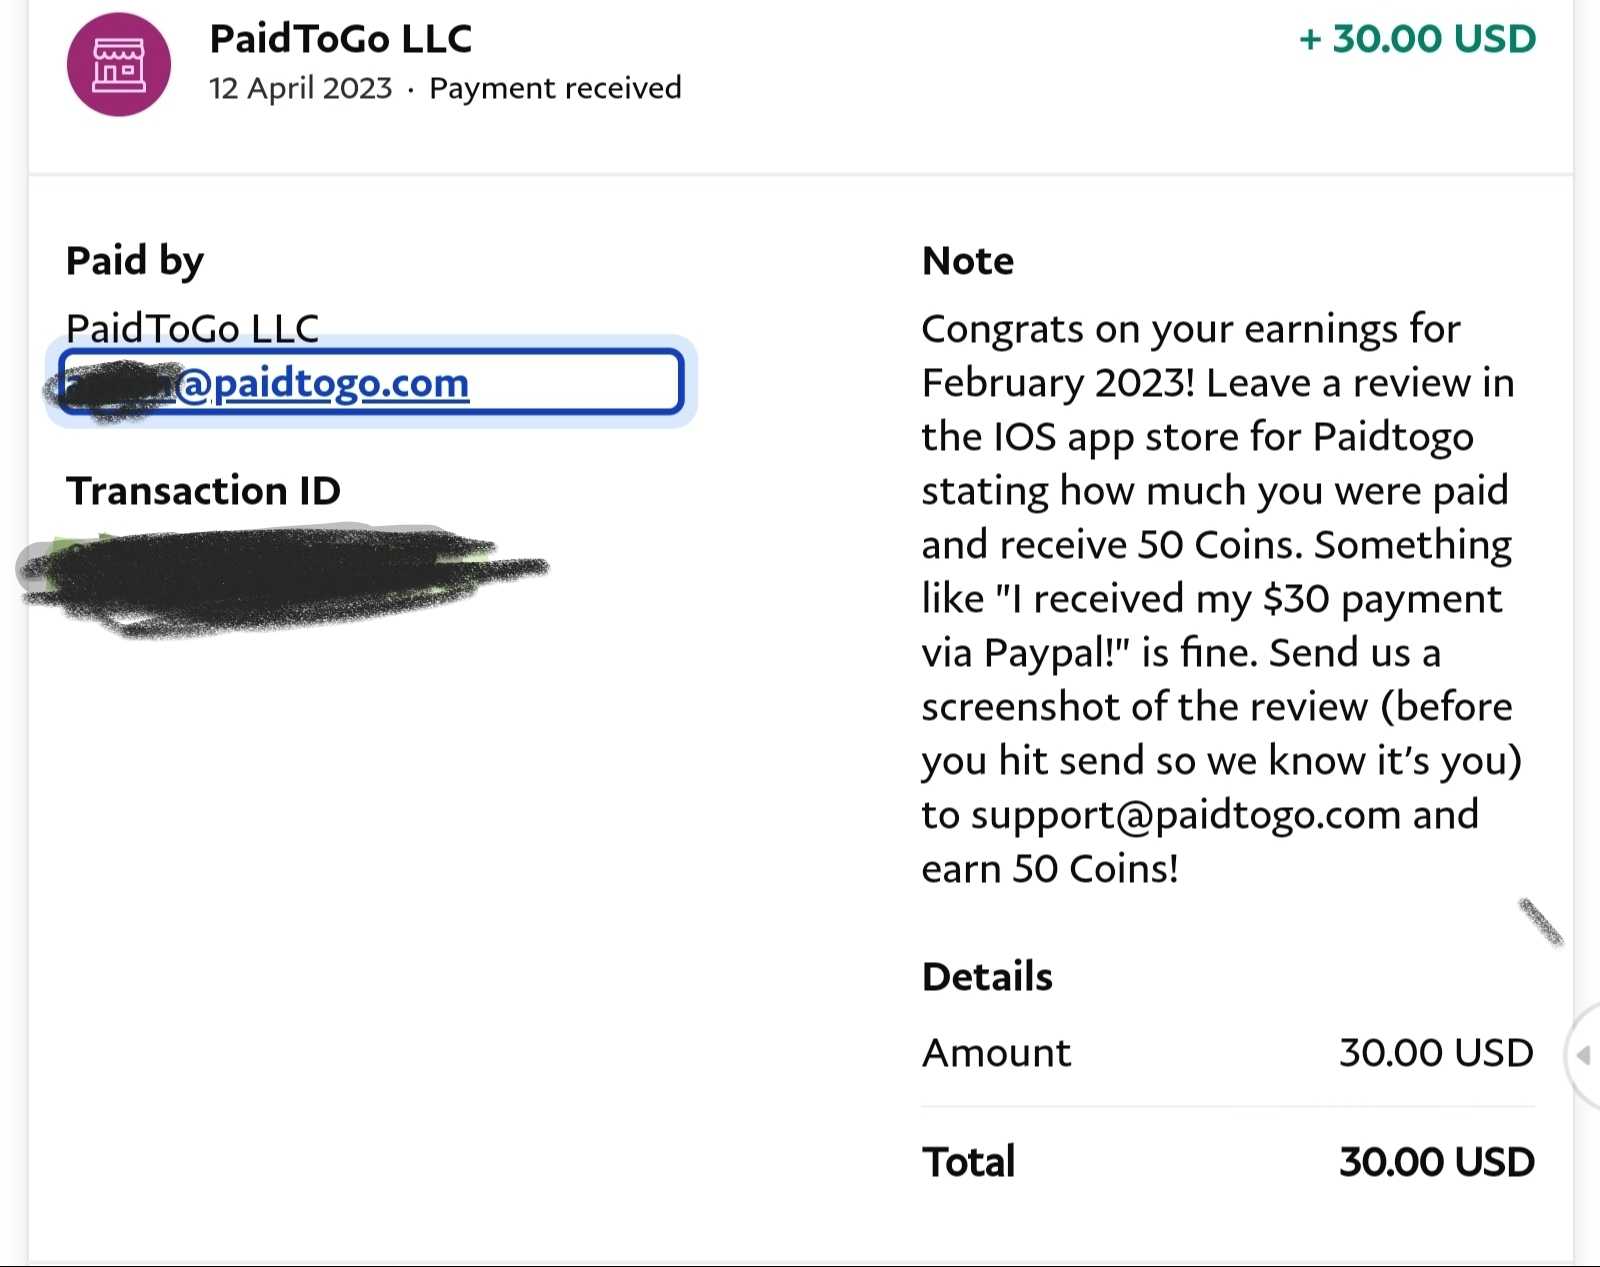Click the Total row label

(968, 1162)
